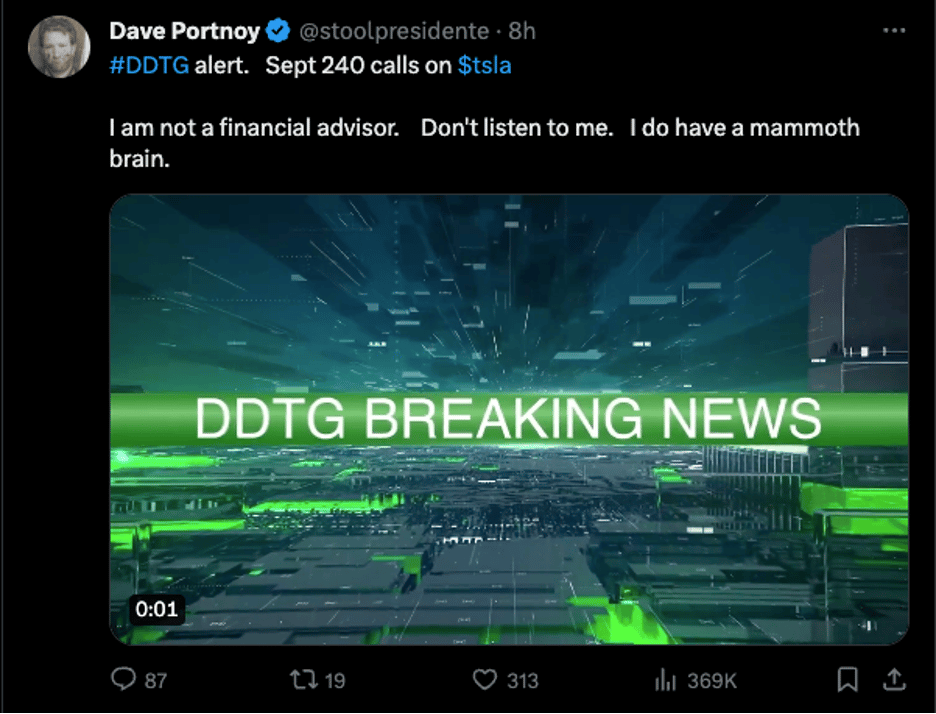Screen dimensions: 936x714
Task: Share the tweet via the upload arrow icon
Action: coord(894,679)
